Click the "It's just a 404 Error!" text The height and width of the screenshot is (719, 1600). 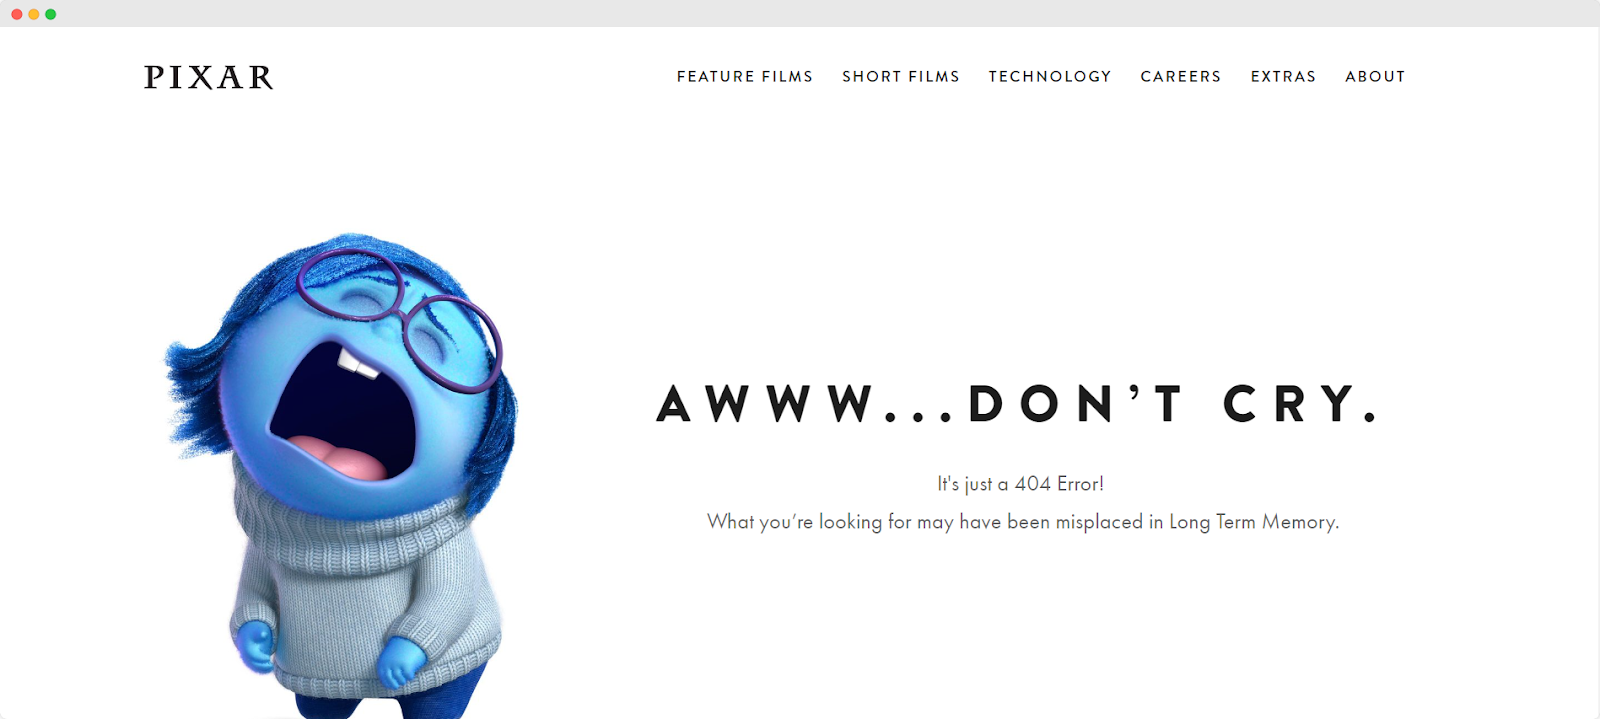(1020, 484)
